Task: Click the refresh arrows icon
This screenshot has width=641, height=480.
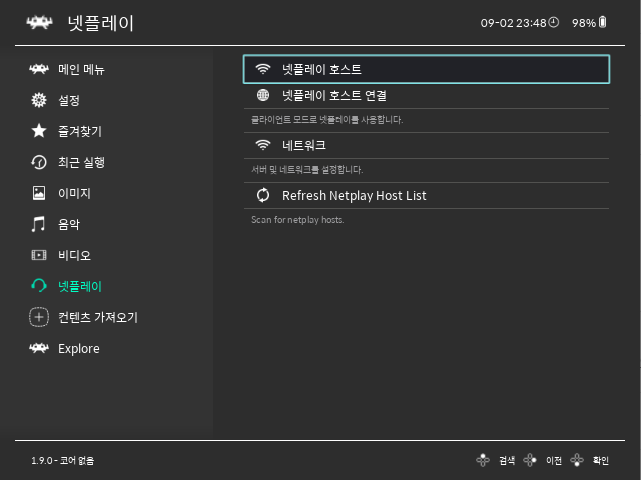Action: (262, 195)
